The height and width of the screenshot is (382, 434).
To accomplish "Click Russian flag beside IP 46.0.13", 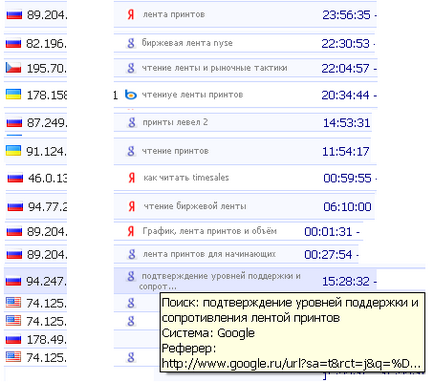I will pyautogui.click(x=15, y=178).
